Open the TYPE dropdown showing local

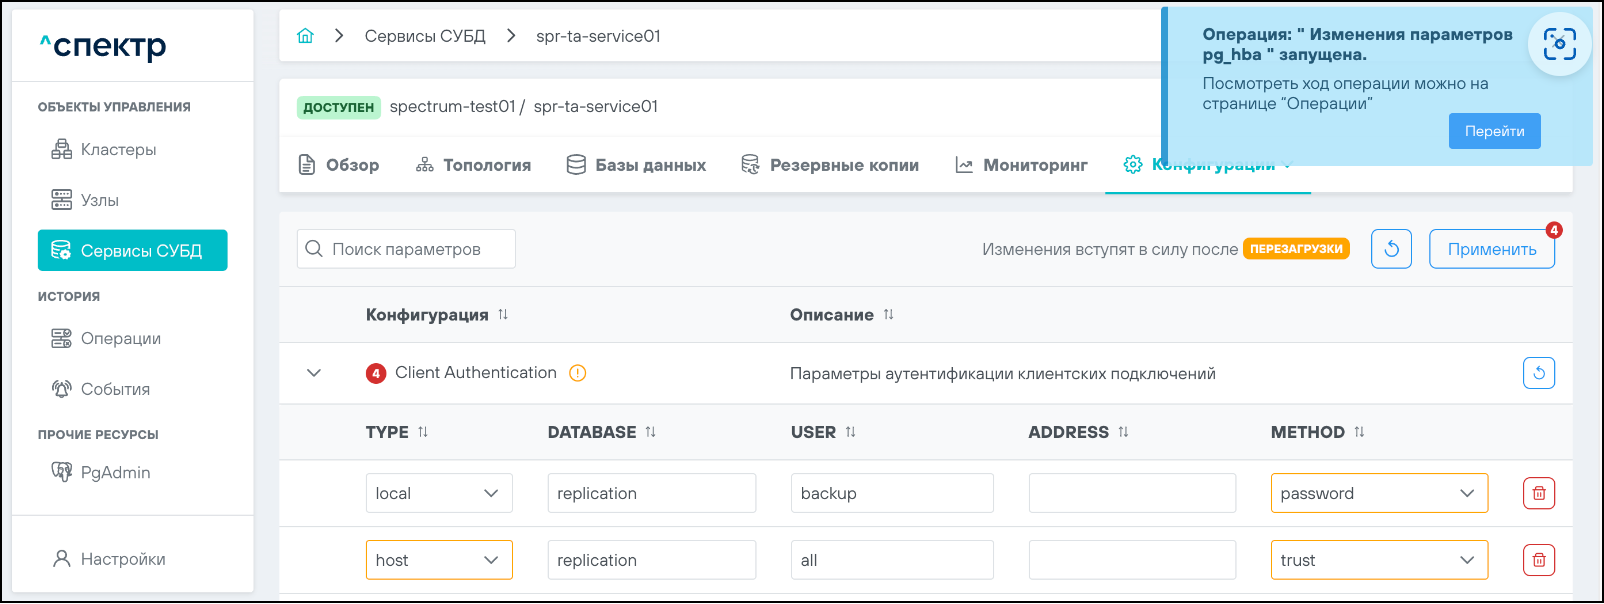click(x=439, y=493)
